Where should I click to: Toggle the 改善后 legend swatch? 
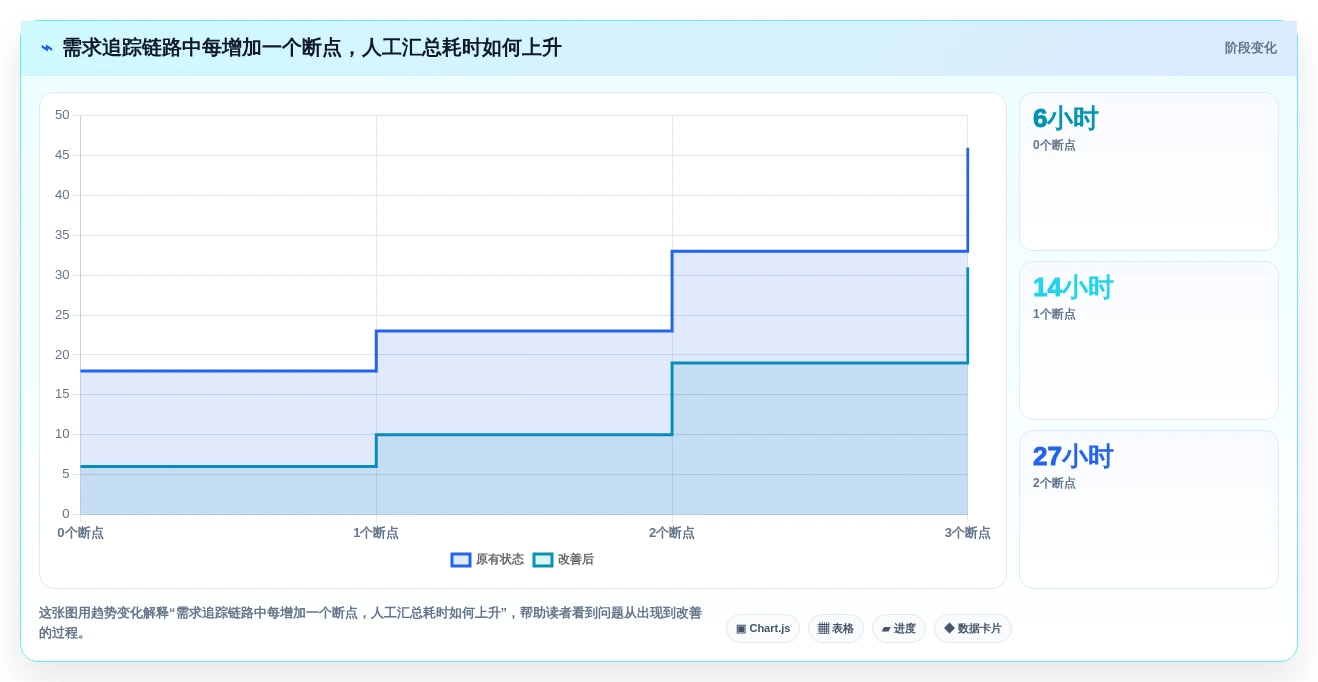click(x=543, y=560)
